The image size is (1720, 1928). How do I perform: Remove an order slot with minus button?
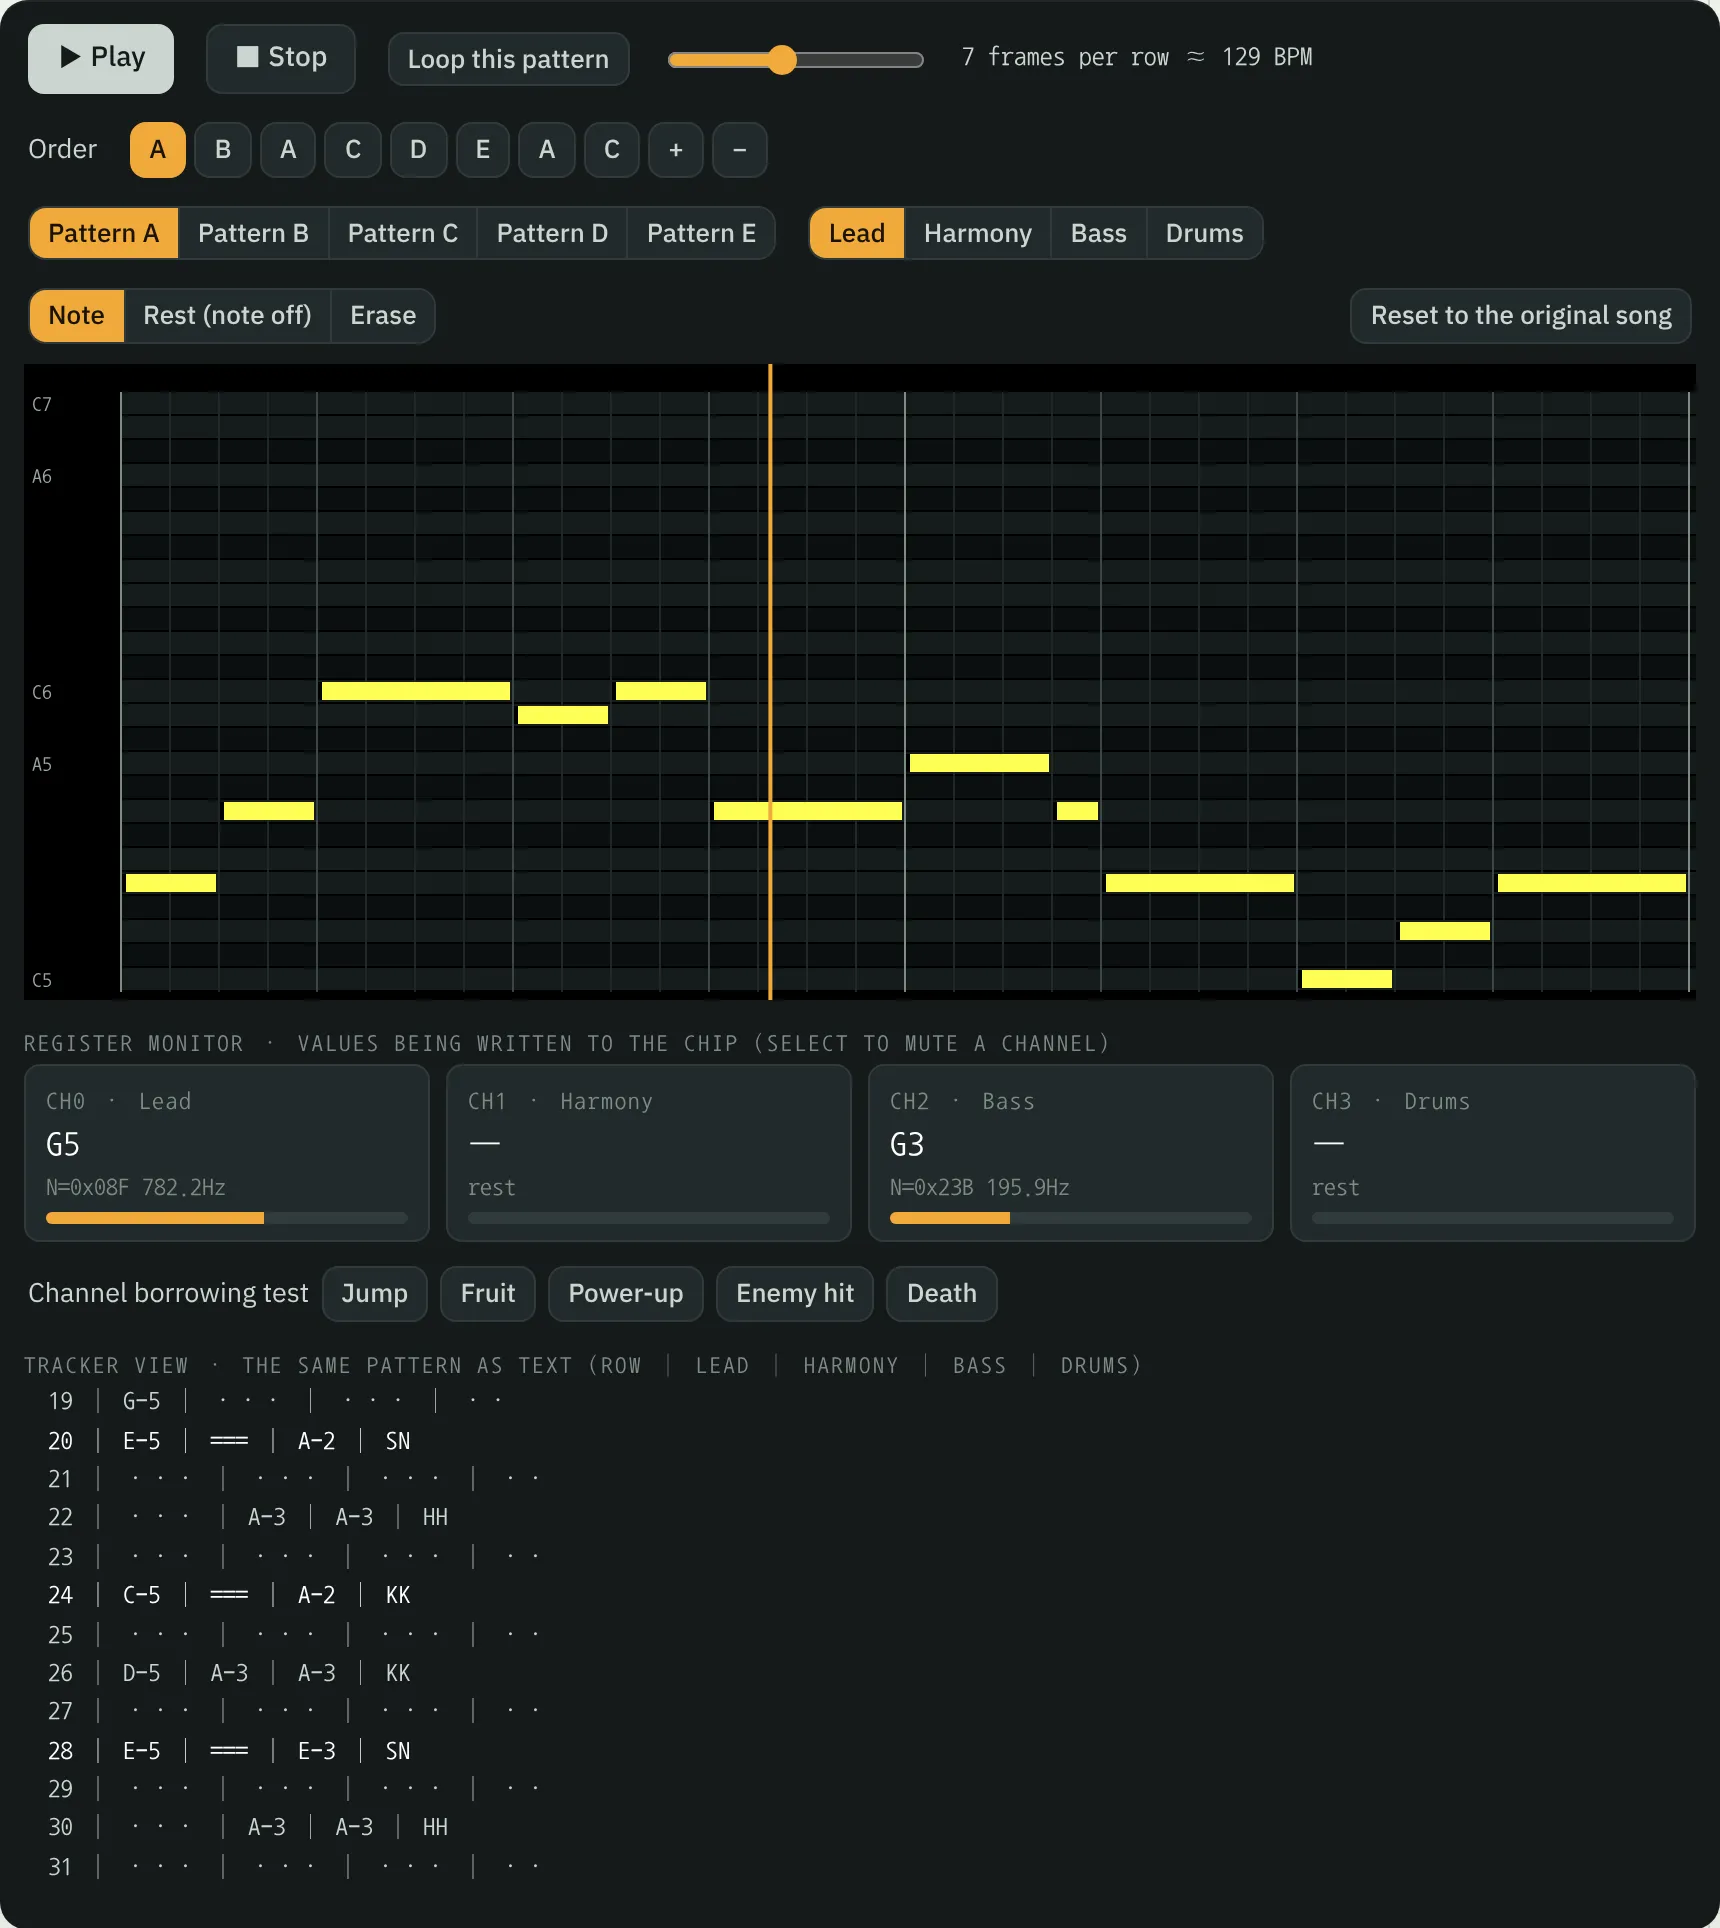pyautogui.click(x=740, y=150)
